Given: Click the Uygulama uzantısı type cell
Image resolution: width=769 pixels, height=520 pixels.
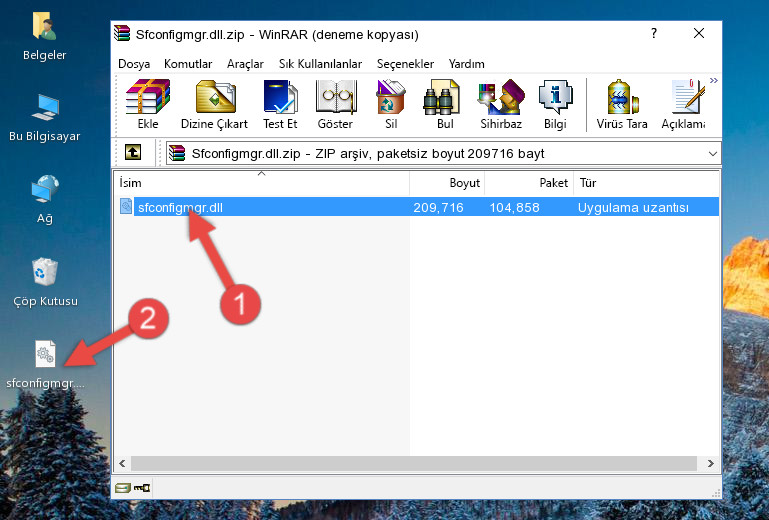Looking at the screenshot, I should [633, 208].
